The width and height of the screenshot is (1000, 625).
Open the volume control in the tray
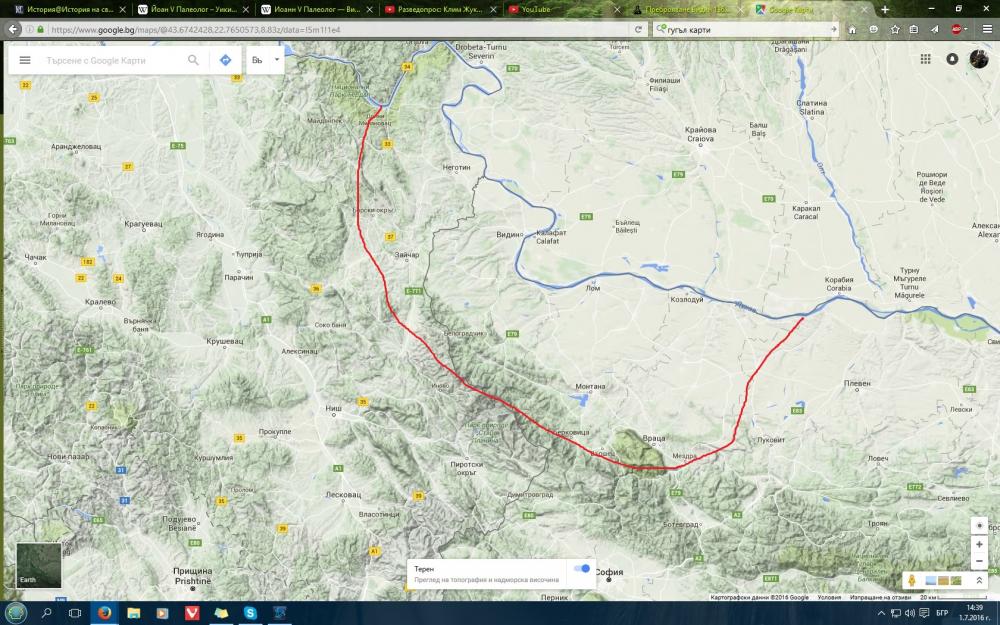coord(909,614)
